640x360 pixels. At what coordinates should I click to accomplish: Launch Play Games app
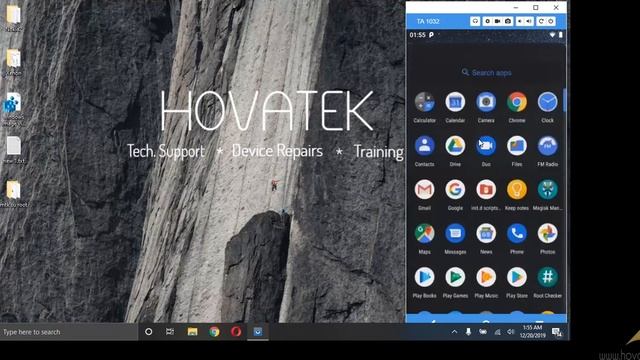(x=455, y=277)
